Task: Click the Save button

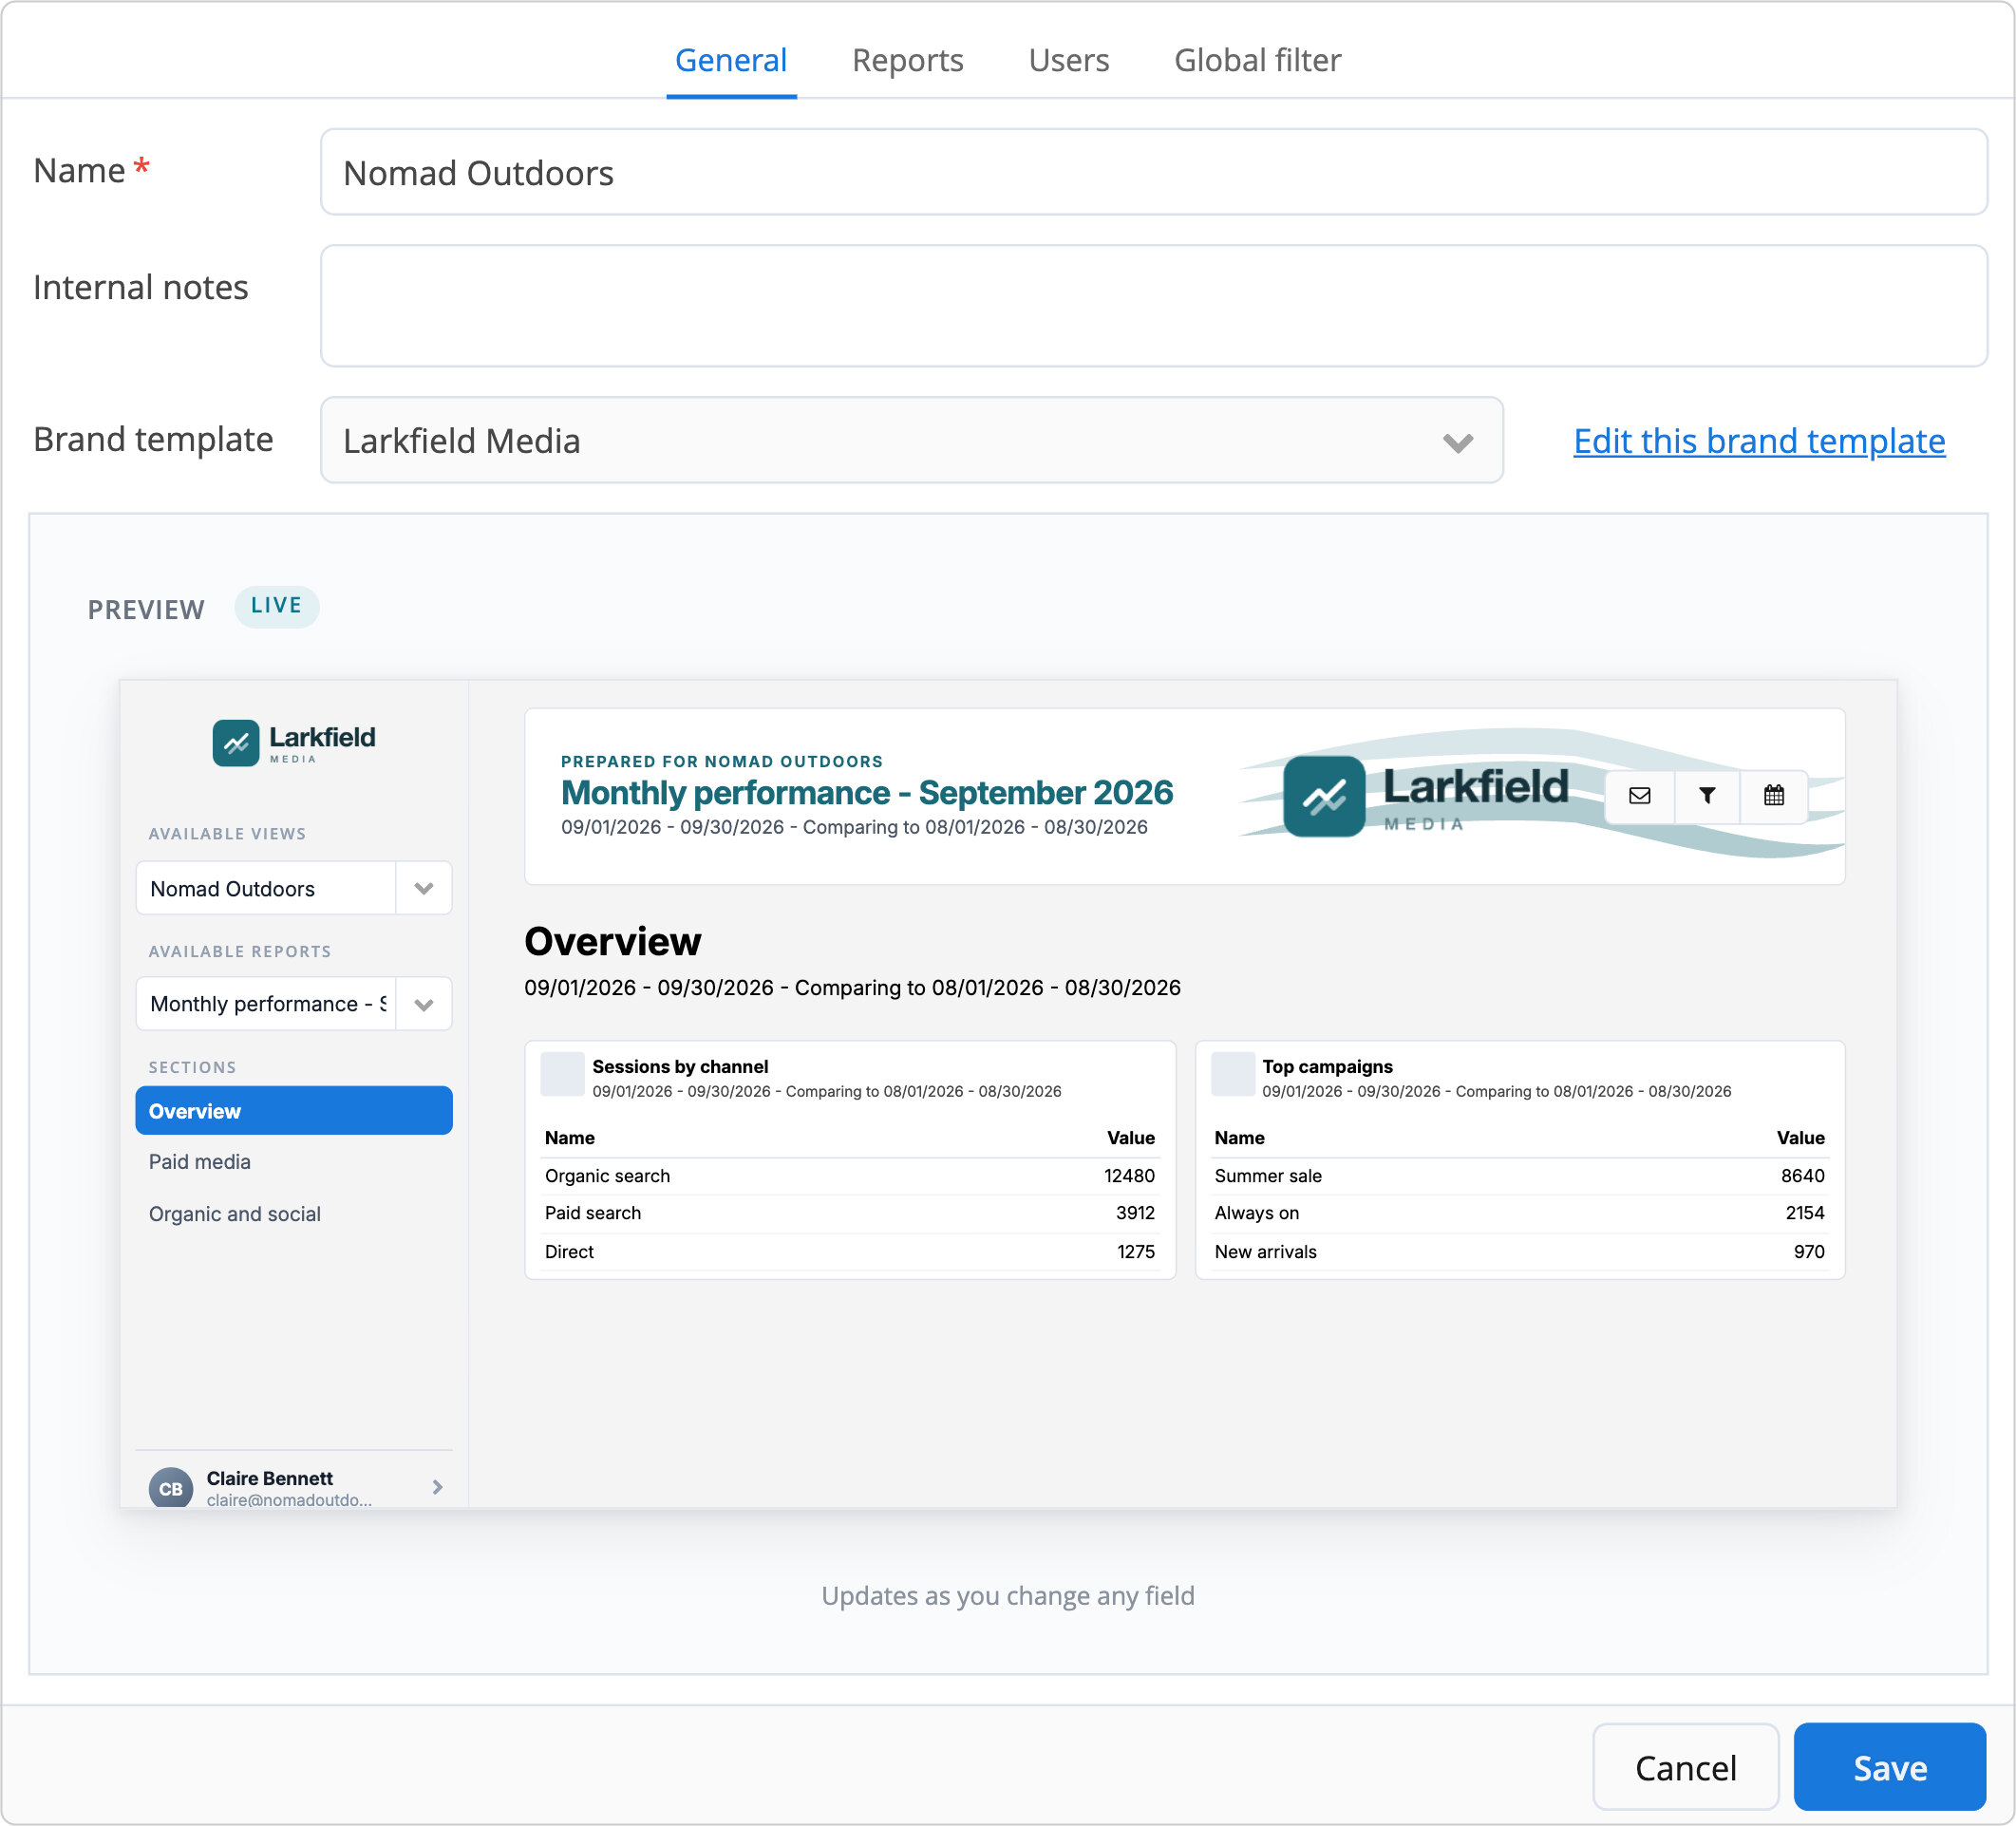Action: (x=1889, y=1767)
